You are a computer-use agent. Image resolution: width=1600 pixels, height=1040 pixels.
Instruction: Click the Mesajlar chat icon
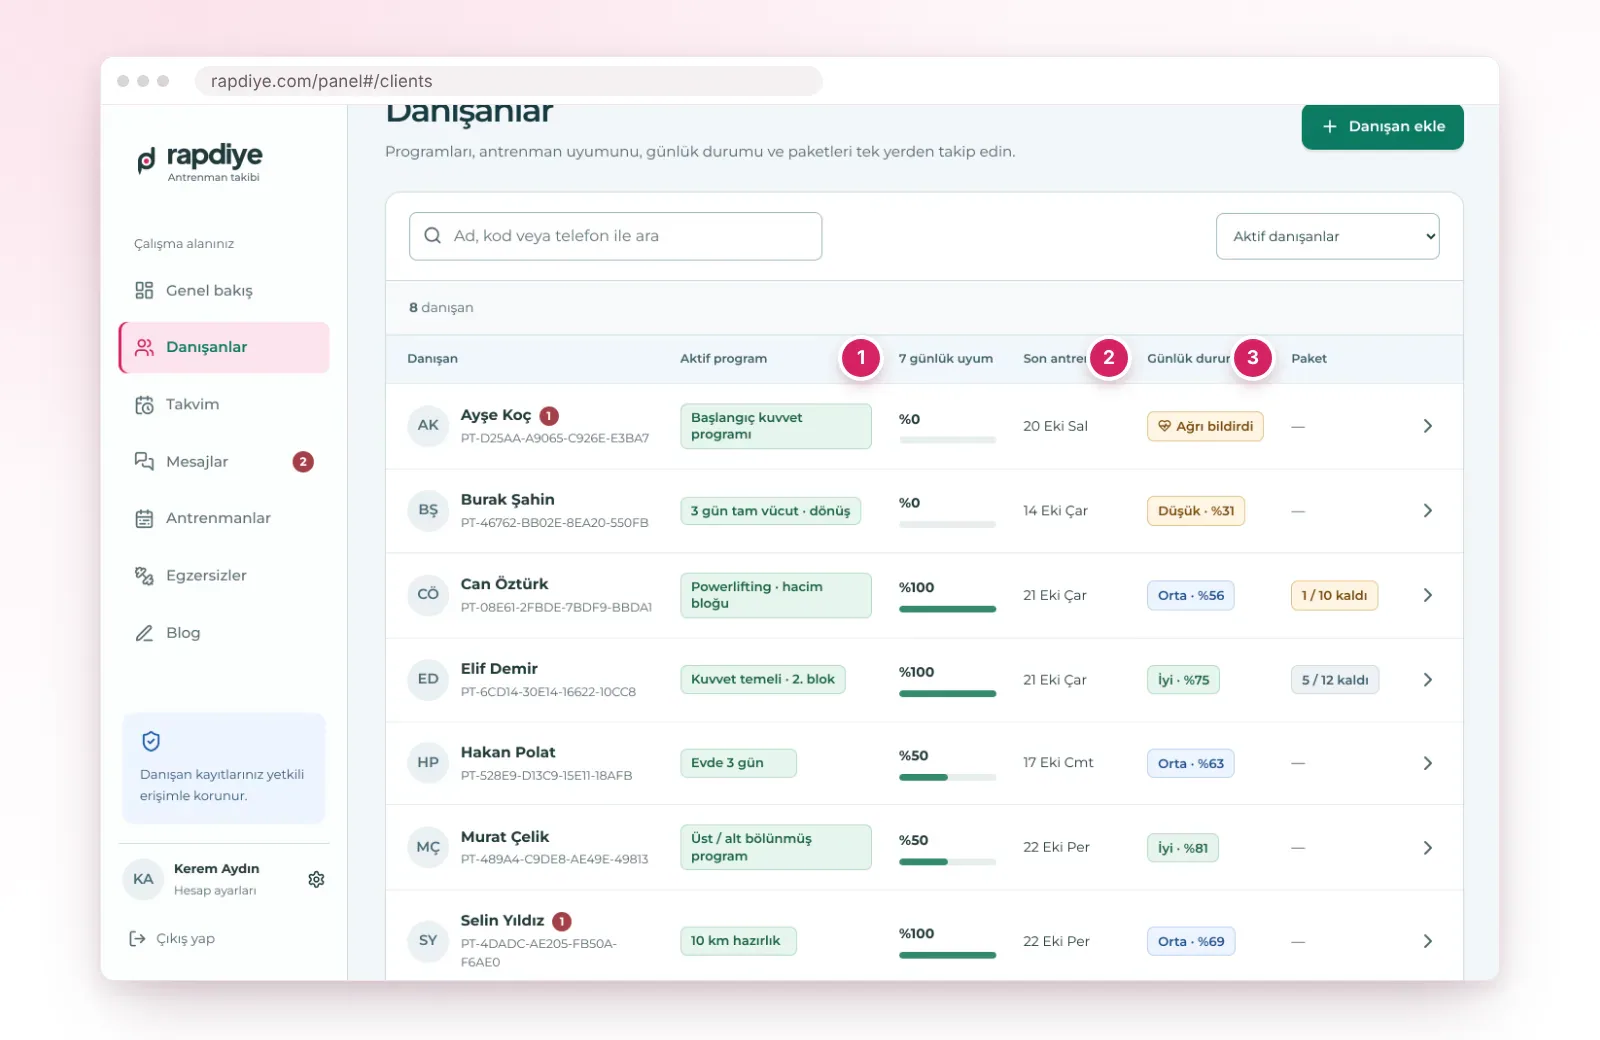(144, 461)
